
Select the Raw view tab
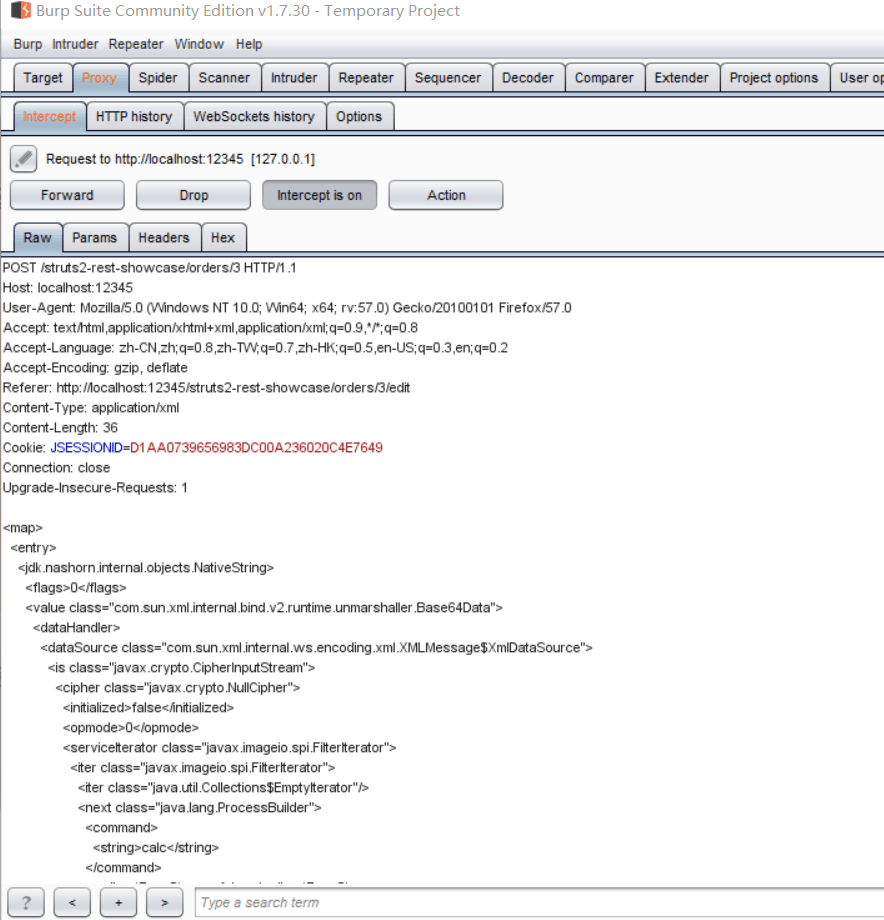38,238
